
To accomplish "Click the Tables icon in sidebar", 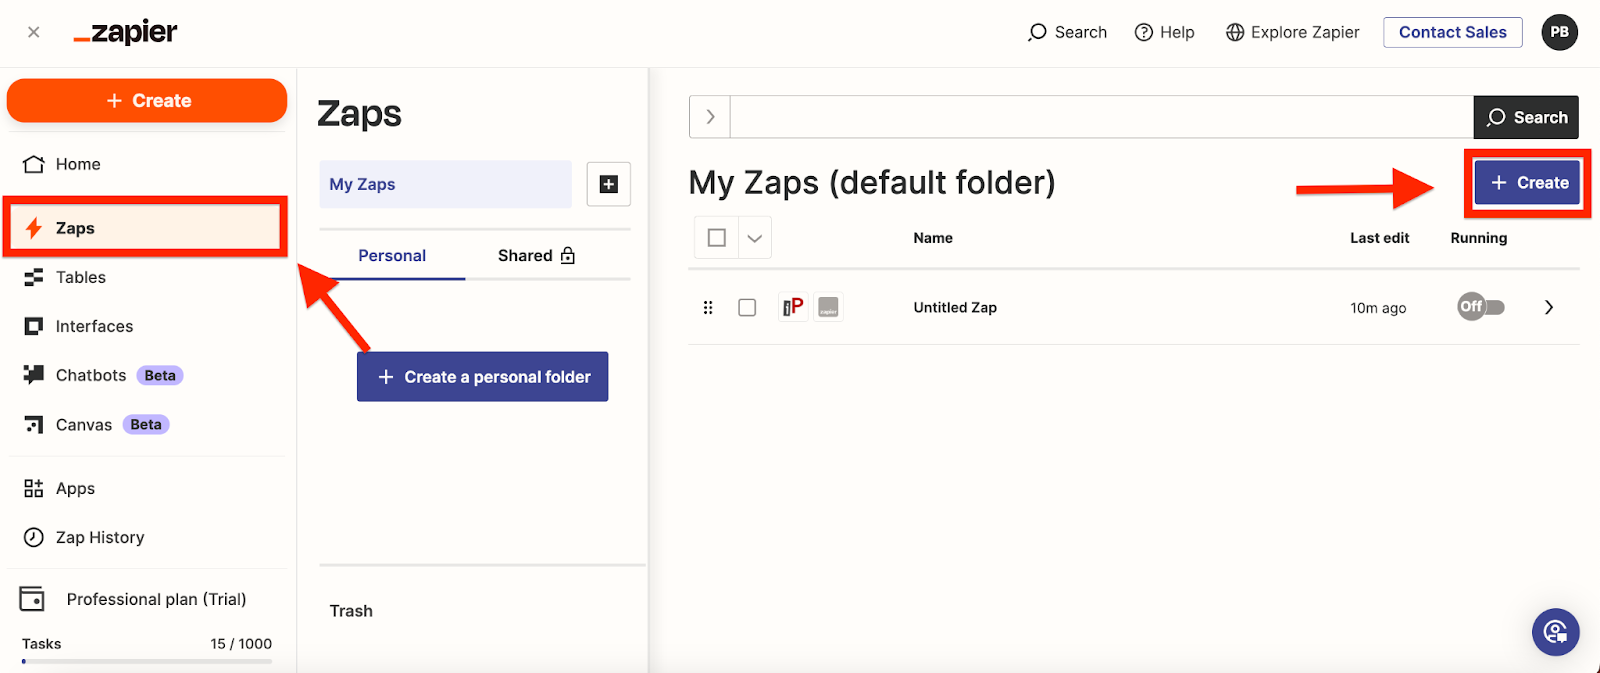I will pos(34,277).
